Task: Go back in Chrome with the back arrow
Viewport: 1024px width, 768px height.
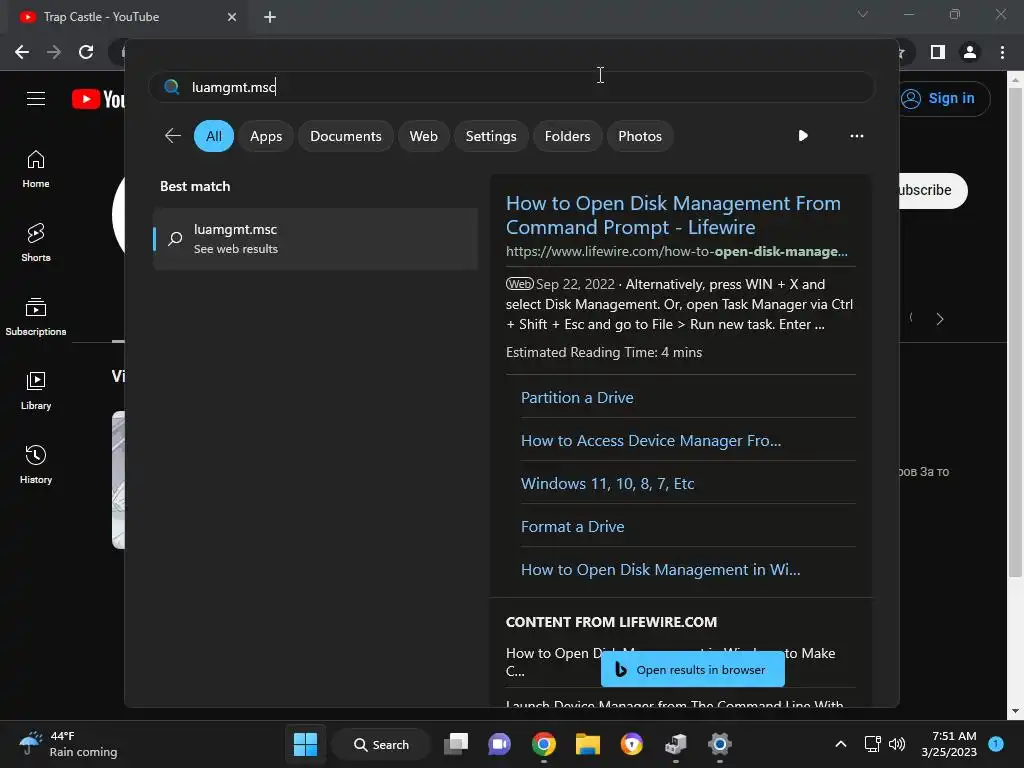Action: pyautogui.click(x=22, y=52)
